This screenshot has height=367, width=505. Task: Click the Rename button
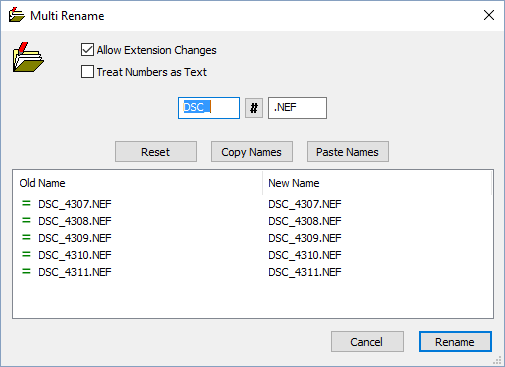(455, 342)
